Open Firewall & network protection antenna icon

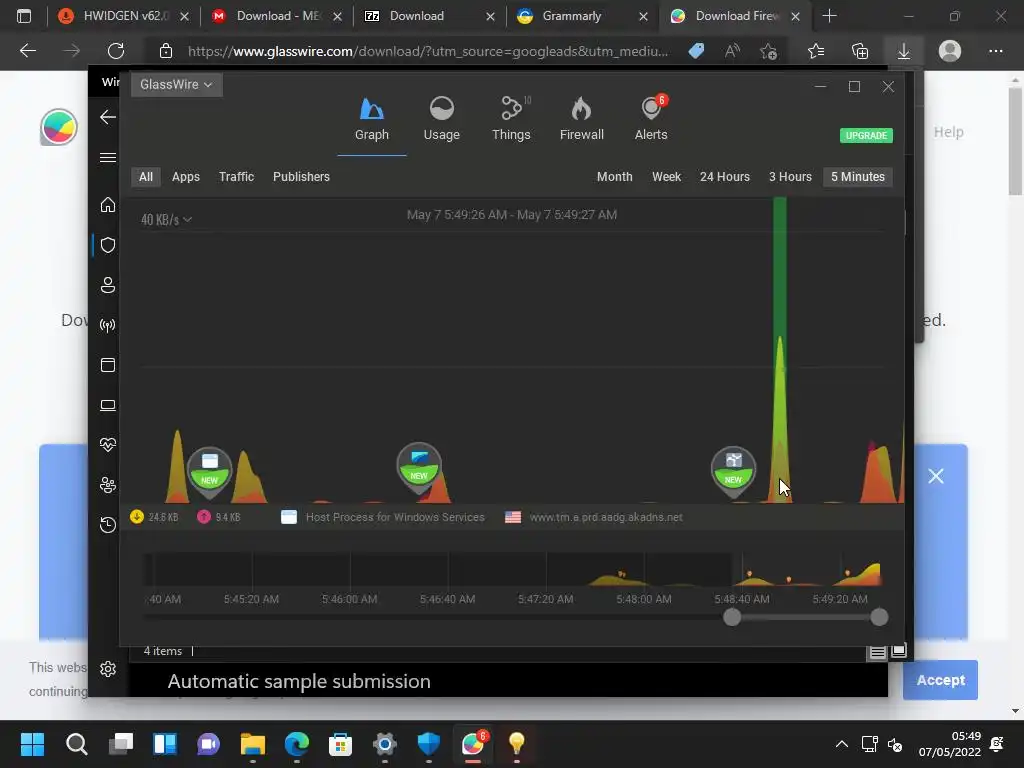point(108,325)
